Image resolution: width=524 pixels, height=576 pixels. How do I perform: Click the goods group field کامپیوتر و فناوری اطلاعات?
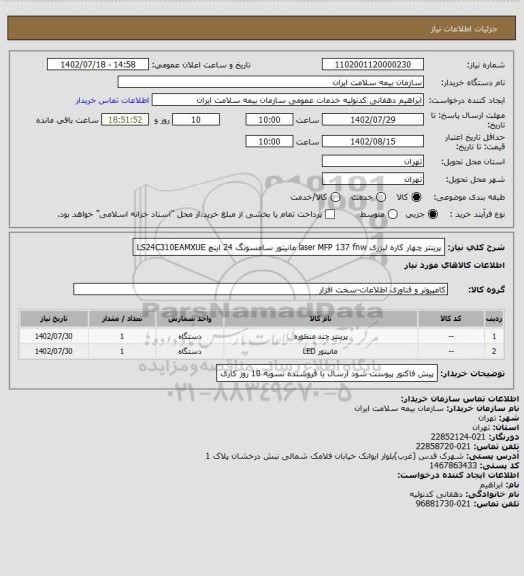(x=260, y=289)
